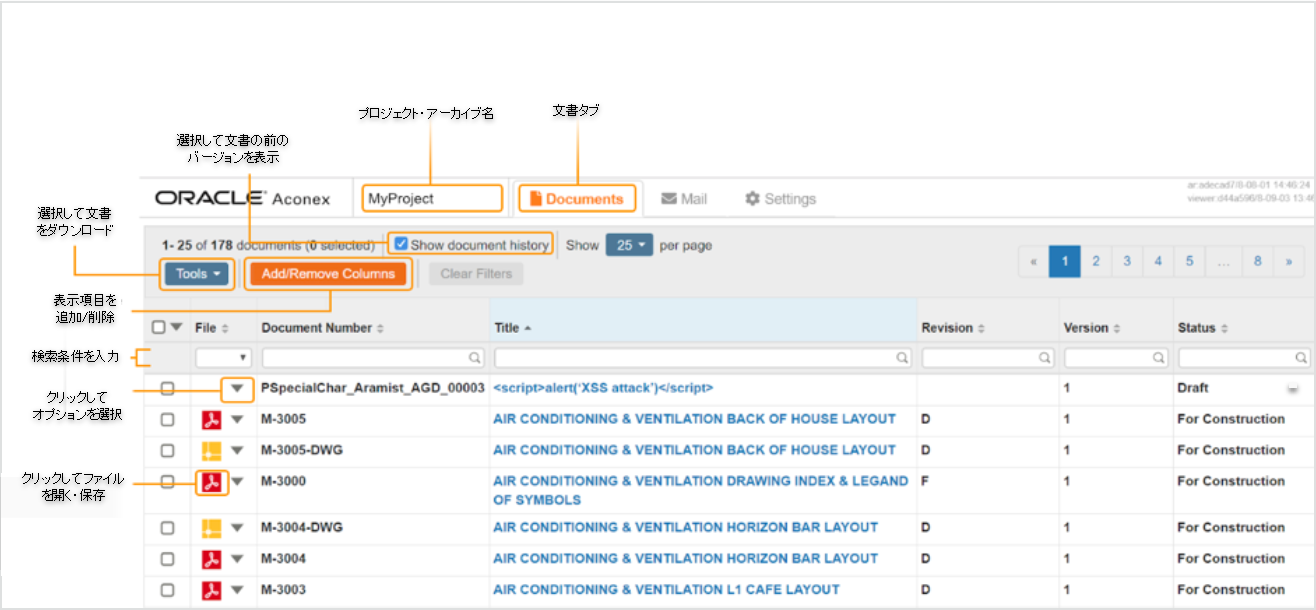Go to page 3 of results

tap(1127, 261)
